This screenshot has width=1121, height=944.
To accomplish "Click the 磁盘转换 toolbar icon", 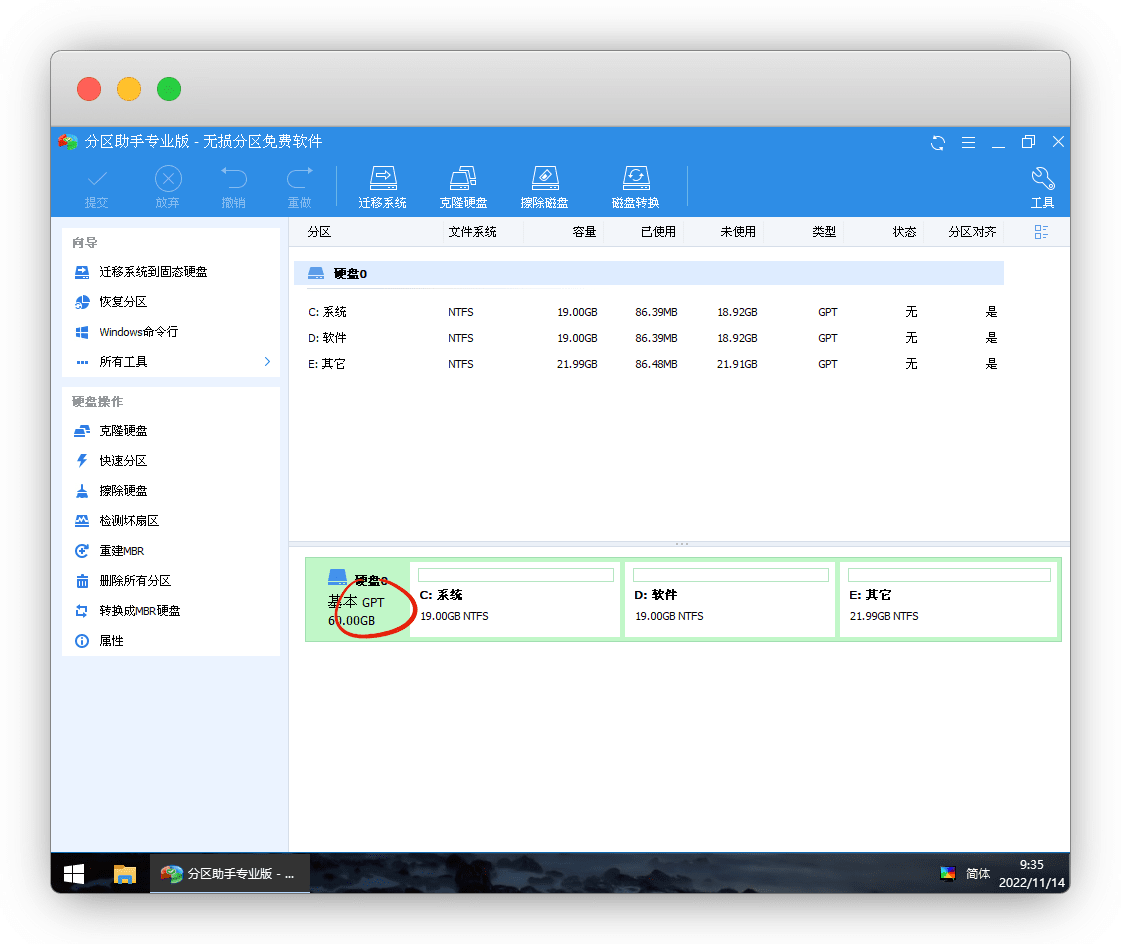I will click(x=635, y=186).
